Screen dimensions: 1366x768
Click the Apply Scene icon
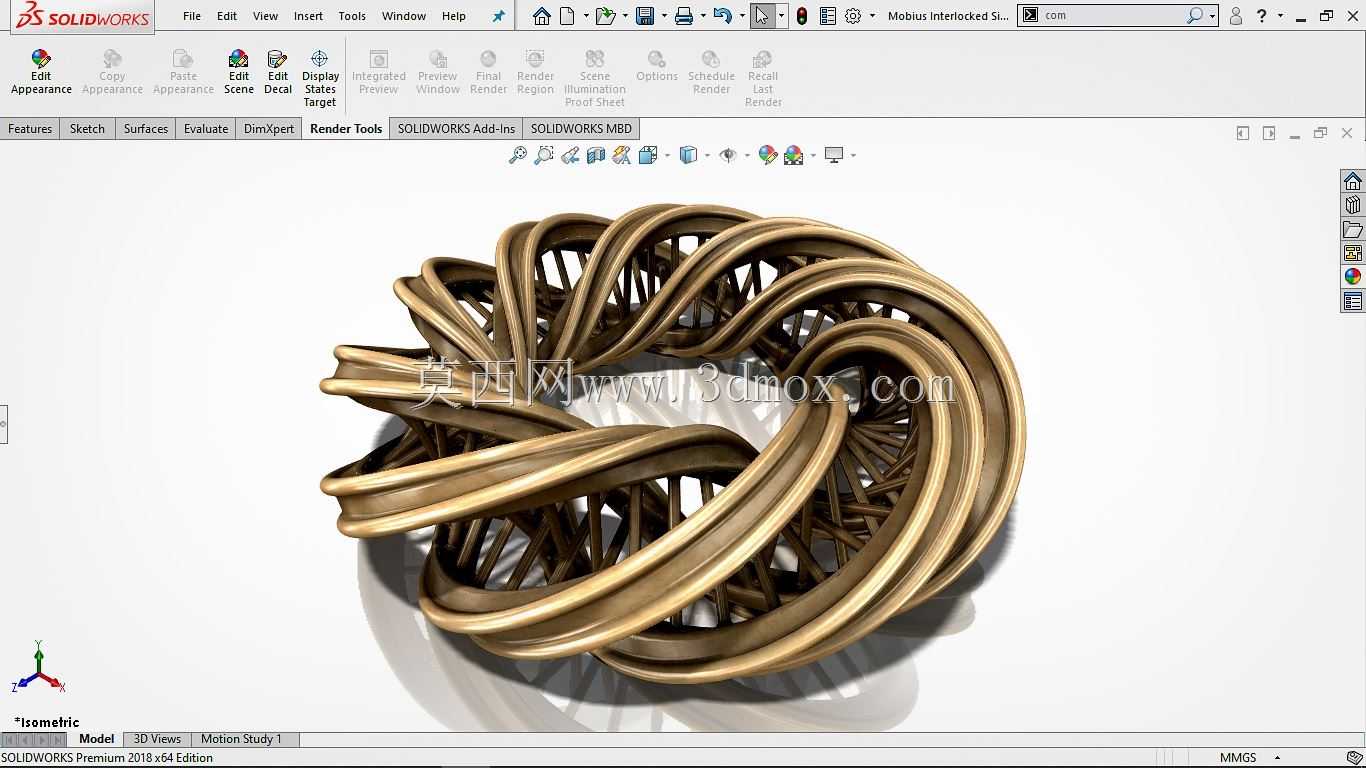pyautogui.click(x=794, y=155)
